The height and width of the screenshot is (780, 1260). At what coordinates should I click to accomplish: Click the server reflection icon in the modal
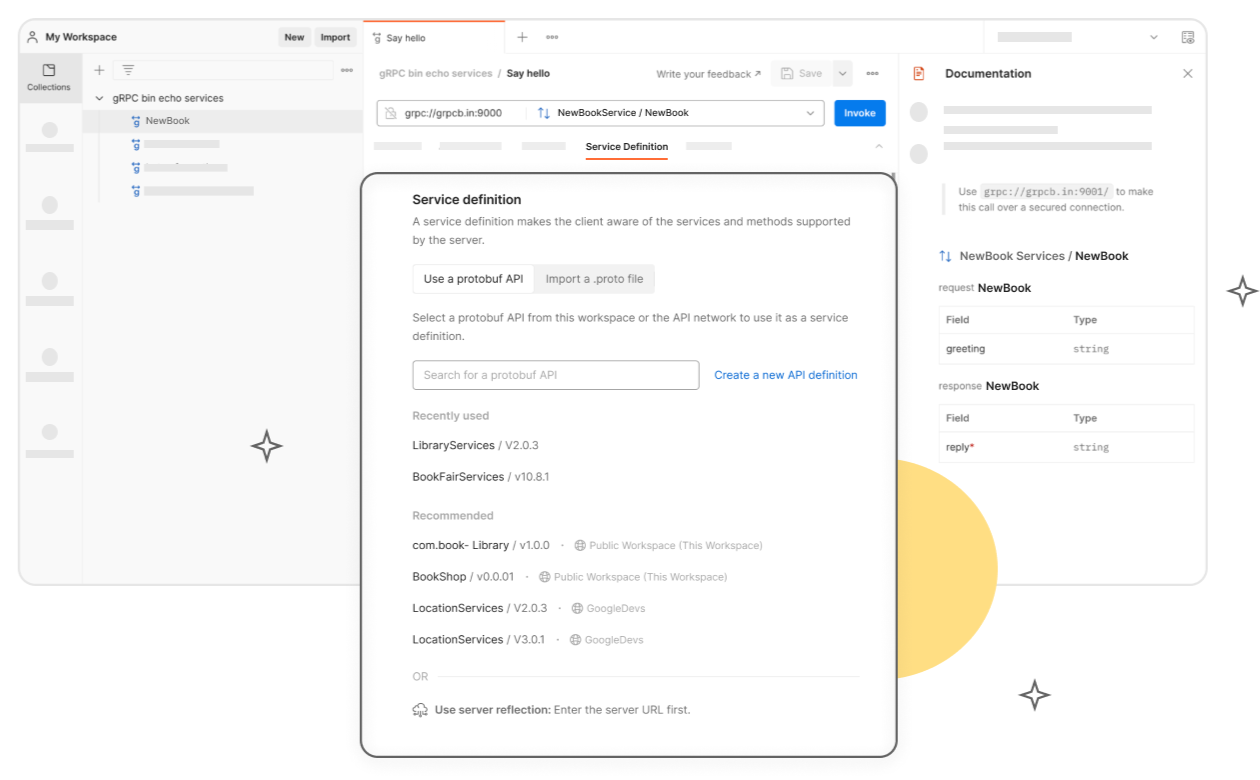pos(420,709)
